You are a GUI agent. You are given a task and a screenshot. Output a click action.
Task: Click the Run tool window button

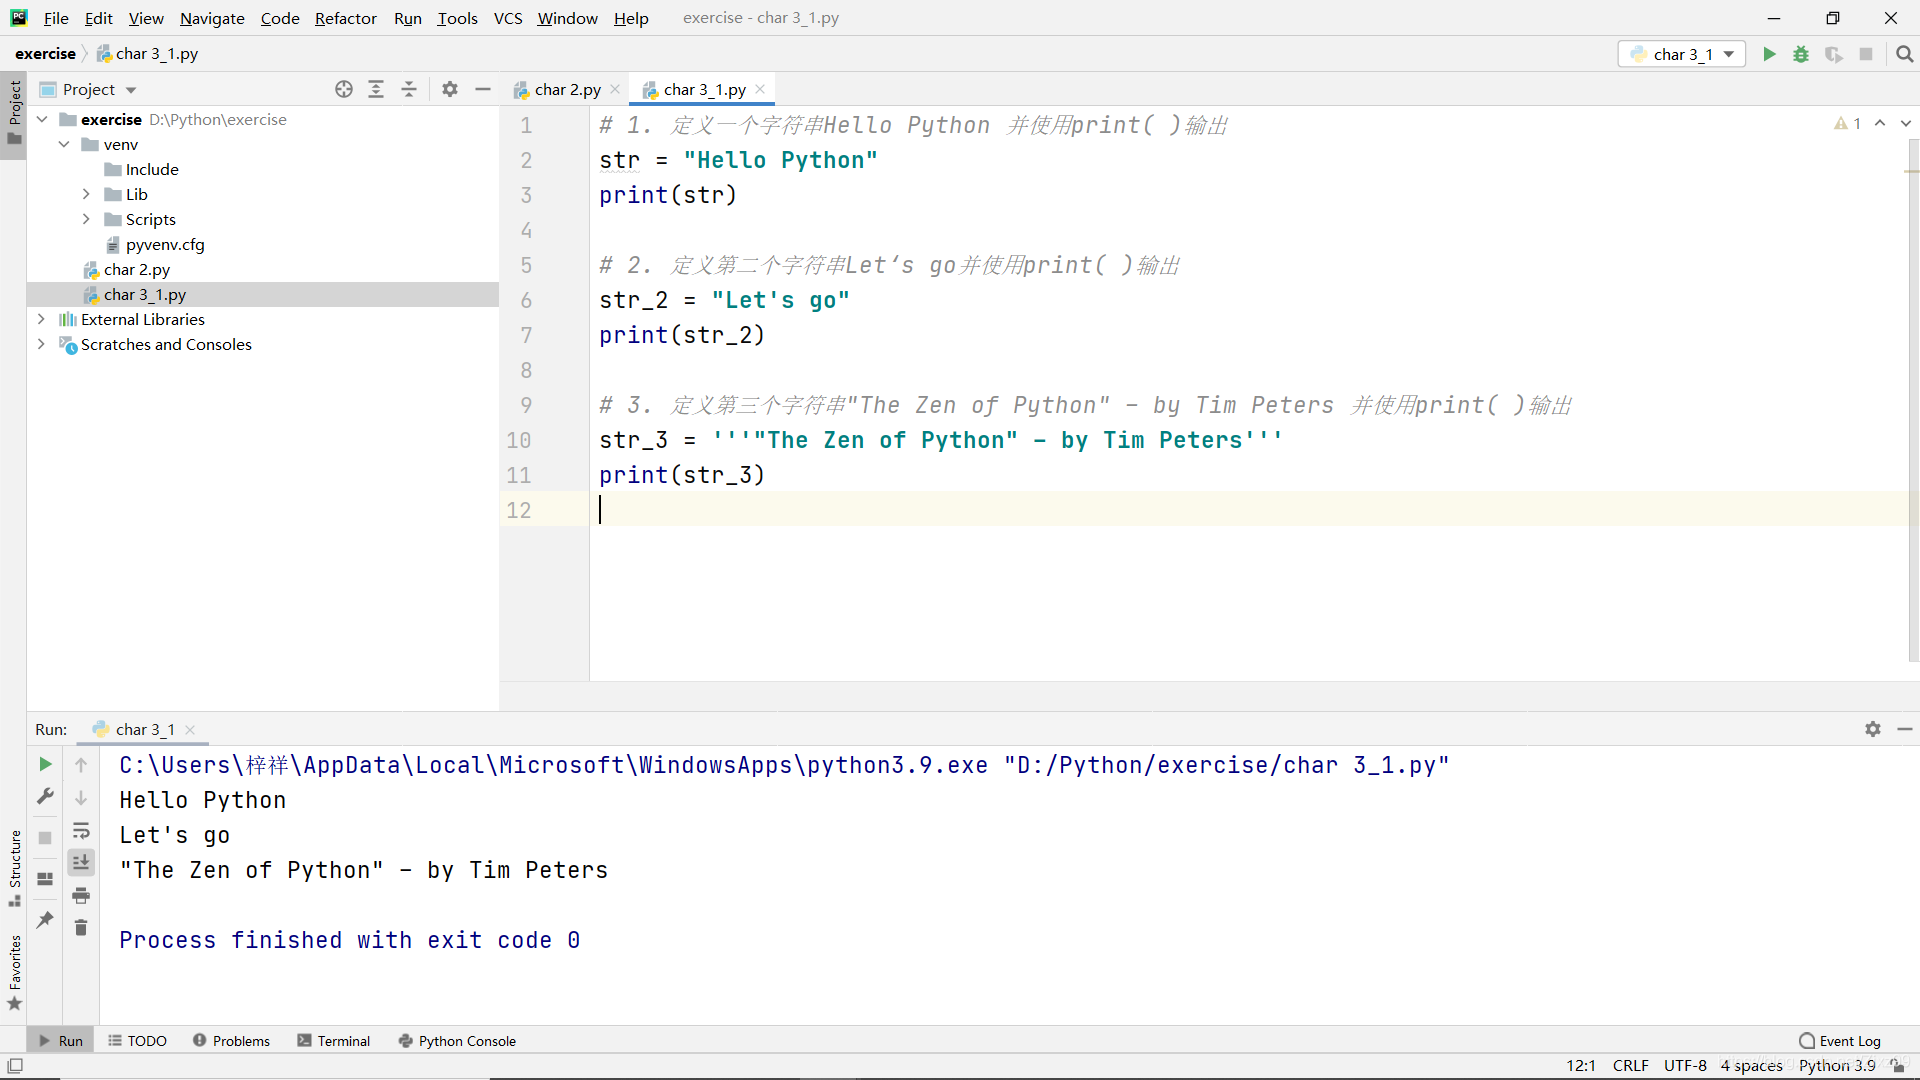61,1041
